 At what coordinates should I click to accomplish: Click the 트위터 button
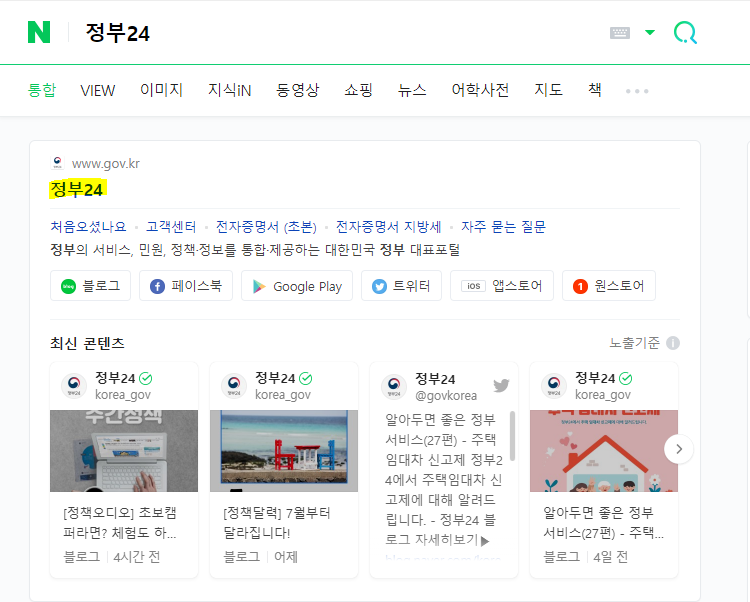pos(401,286)
